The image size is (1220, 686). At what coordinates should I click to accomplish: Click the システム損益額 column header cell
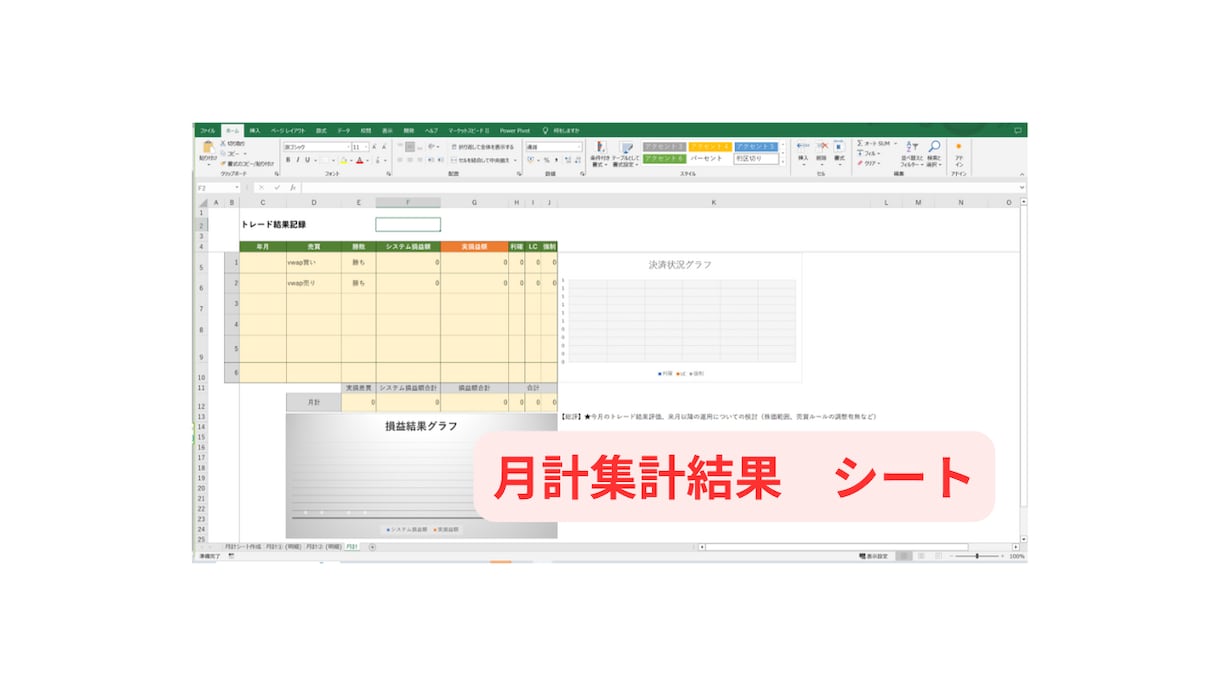point(408,246)
